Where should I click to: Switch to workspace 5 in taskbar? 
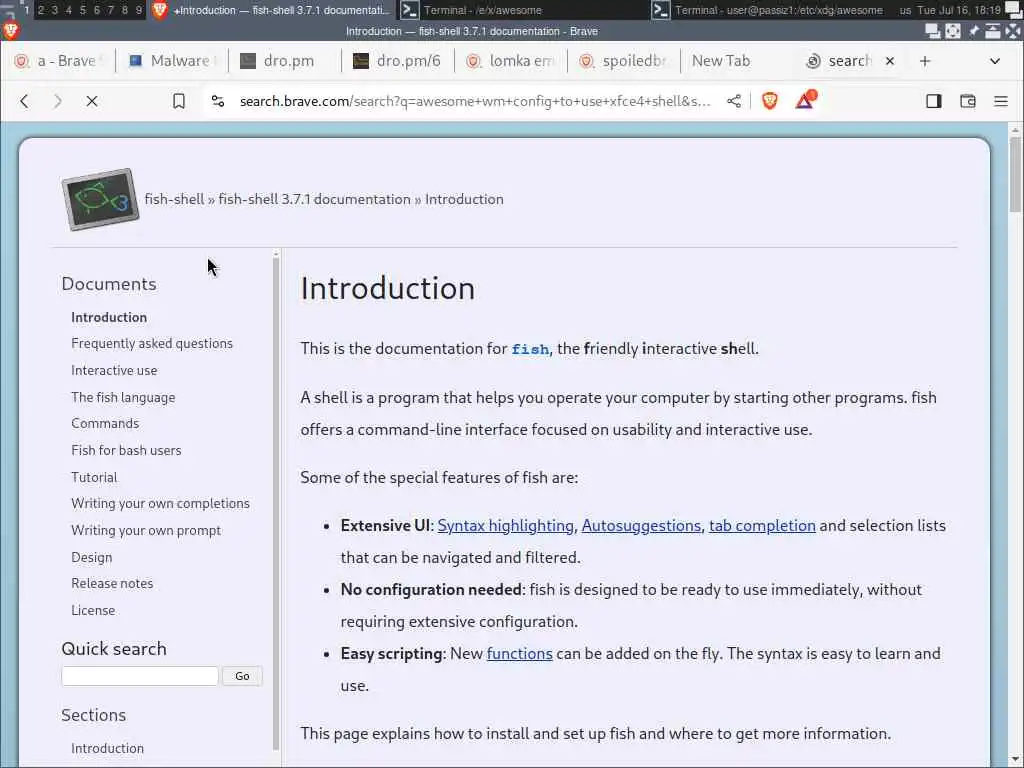(x=83, y=10)
